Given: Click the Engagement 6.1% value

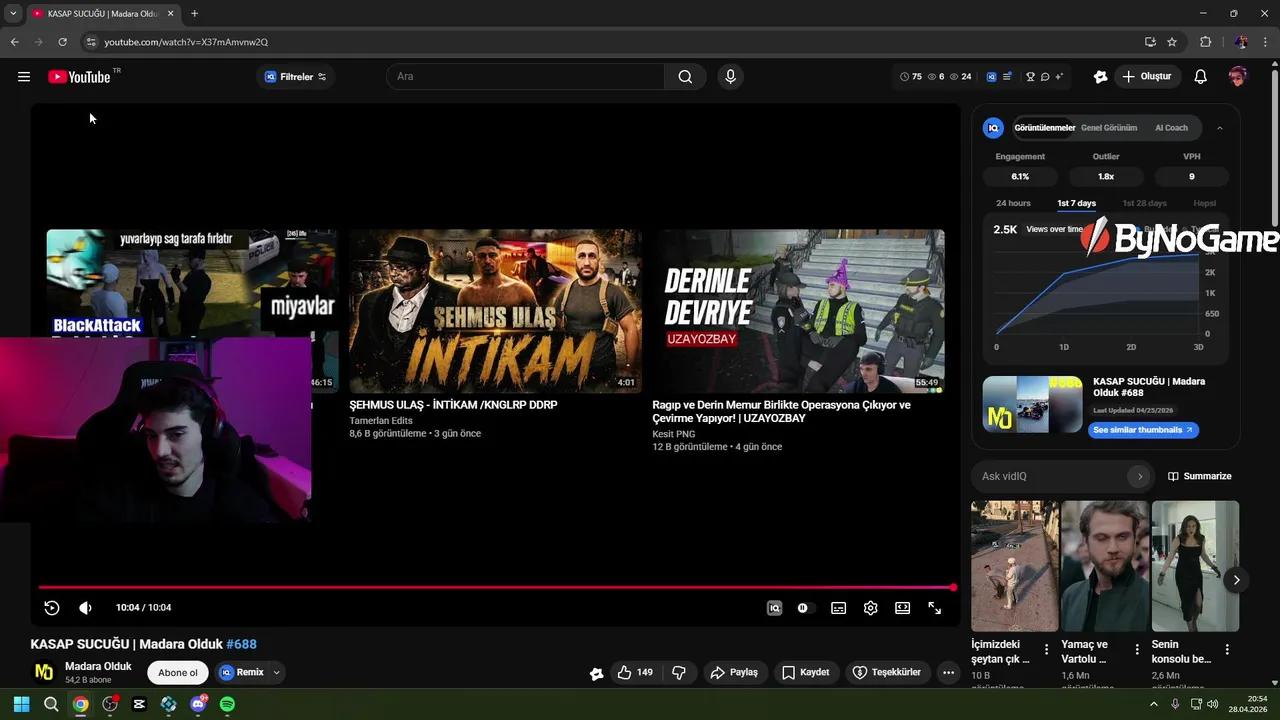Looking at the screenshot, I should (1020, 176).
